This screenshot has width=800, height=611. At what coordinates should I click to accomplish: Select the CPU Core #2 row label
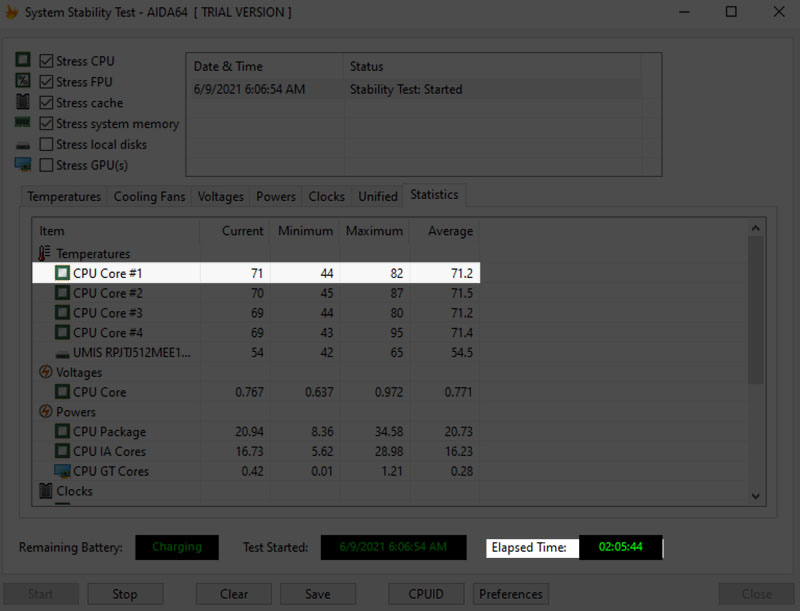(108, 293)
